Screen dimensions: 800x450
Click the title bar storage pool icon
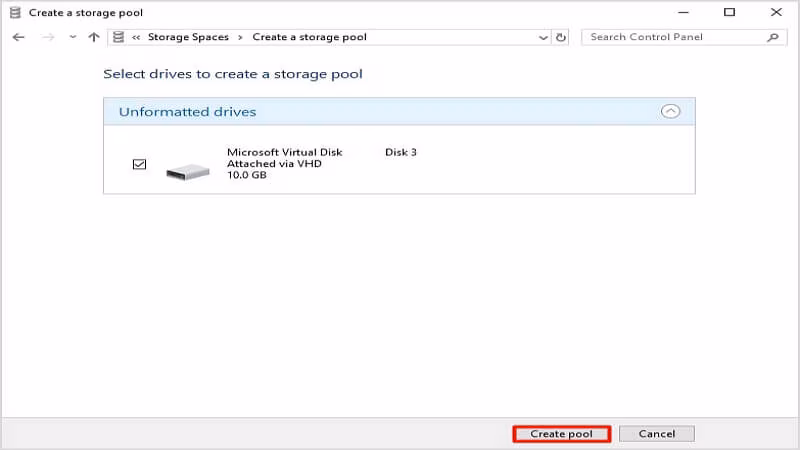[x=15, y=12]
